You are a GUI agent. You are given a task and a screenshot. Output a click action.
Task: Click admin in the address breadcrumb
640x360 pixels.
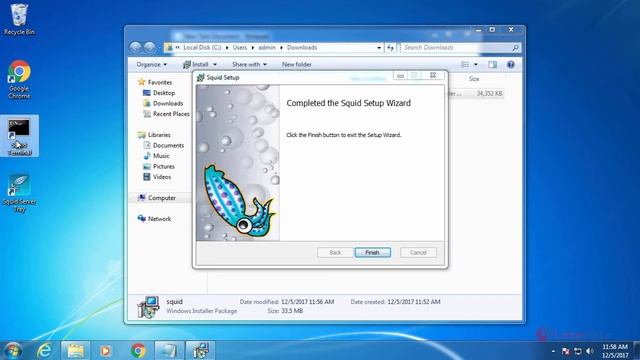(x=267, y=48)
